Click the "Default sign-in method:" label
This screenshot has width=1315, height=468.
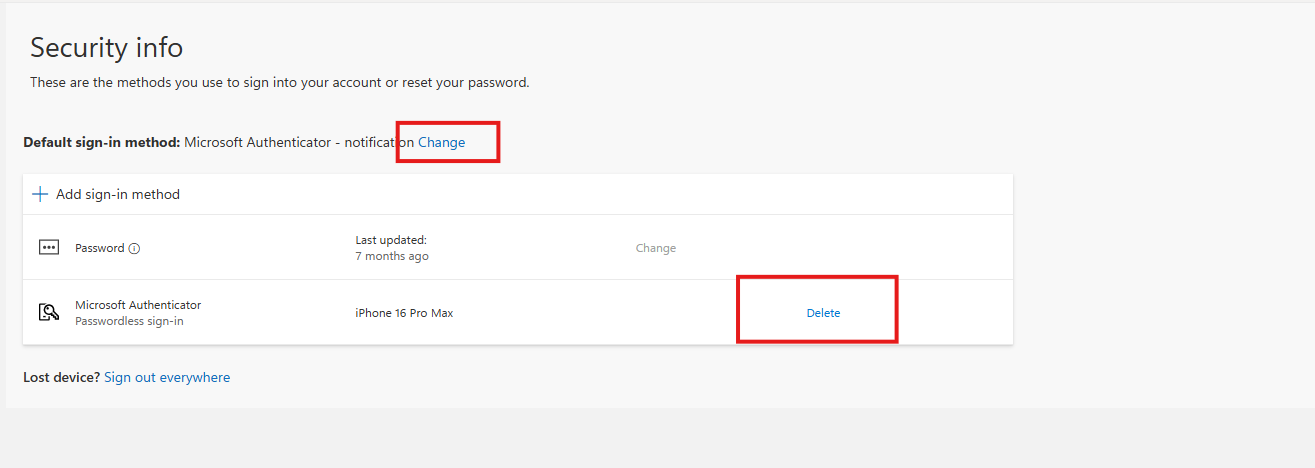click(101, 143)
